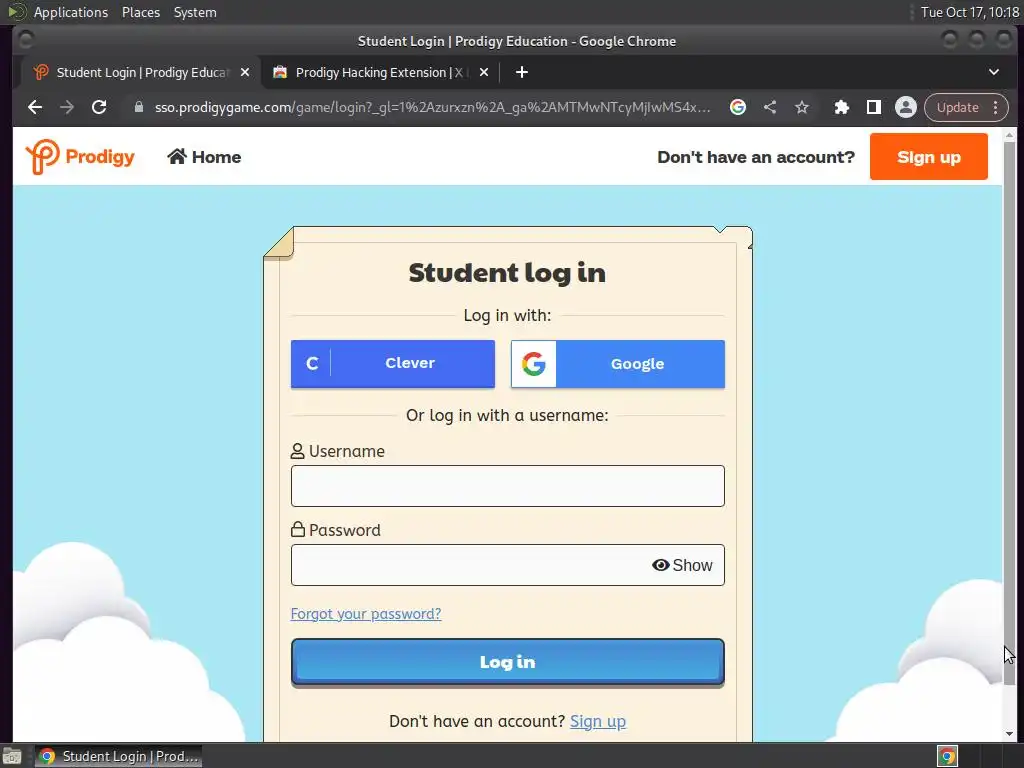Click Sign up link below form

(598, 721)
